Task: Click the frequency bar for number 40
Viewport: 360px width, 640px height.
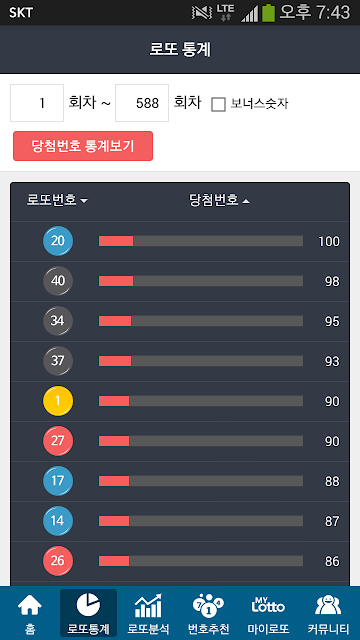Action: pos(201,281)
